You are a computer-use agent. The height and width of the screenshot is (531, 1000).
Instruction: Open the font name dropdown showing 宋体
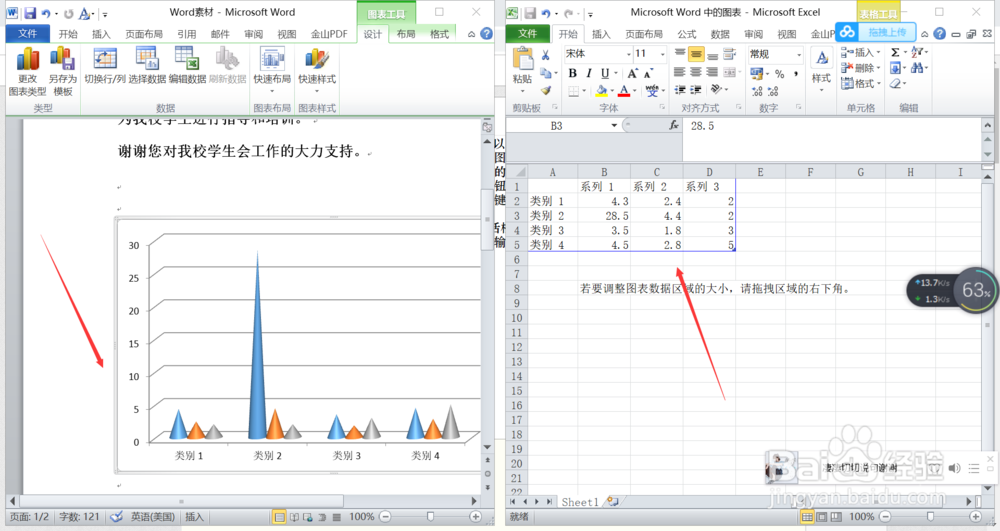pos(628,54)
